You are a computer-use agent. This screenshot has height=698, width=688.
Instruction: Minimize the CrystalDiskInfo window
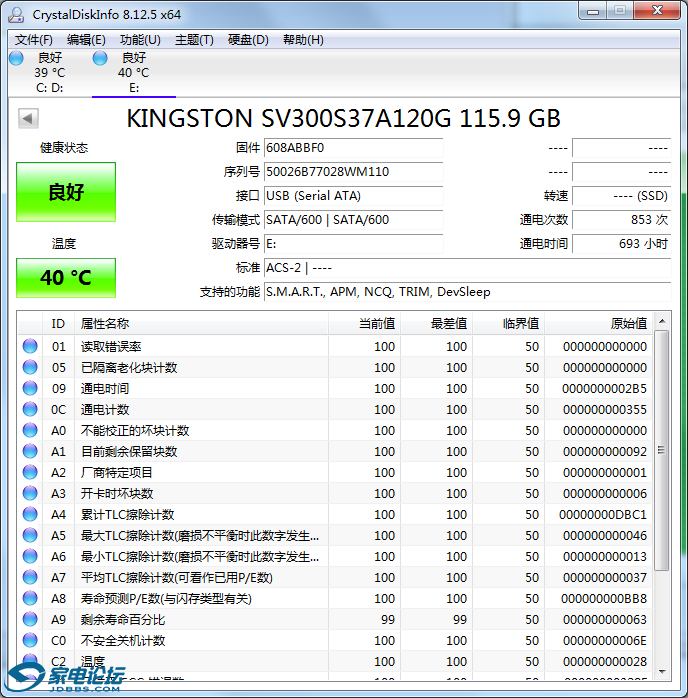pos(592,11)
